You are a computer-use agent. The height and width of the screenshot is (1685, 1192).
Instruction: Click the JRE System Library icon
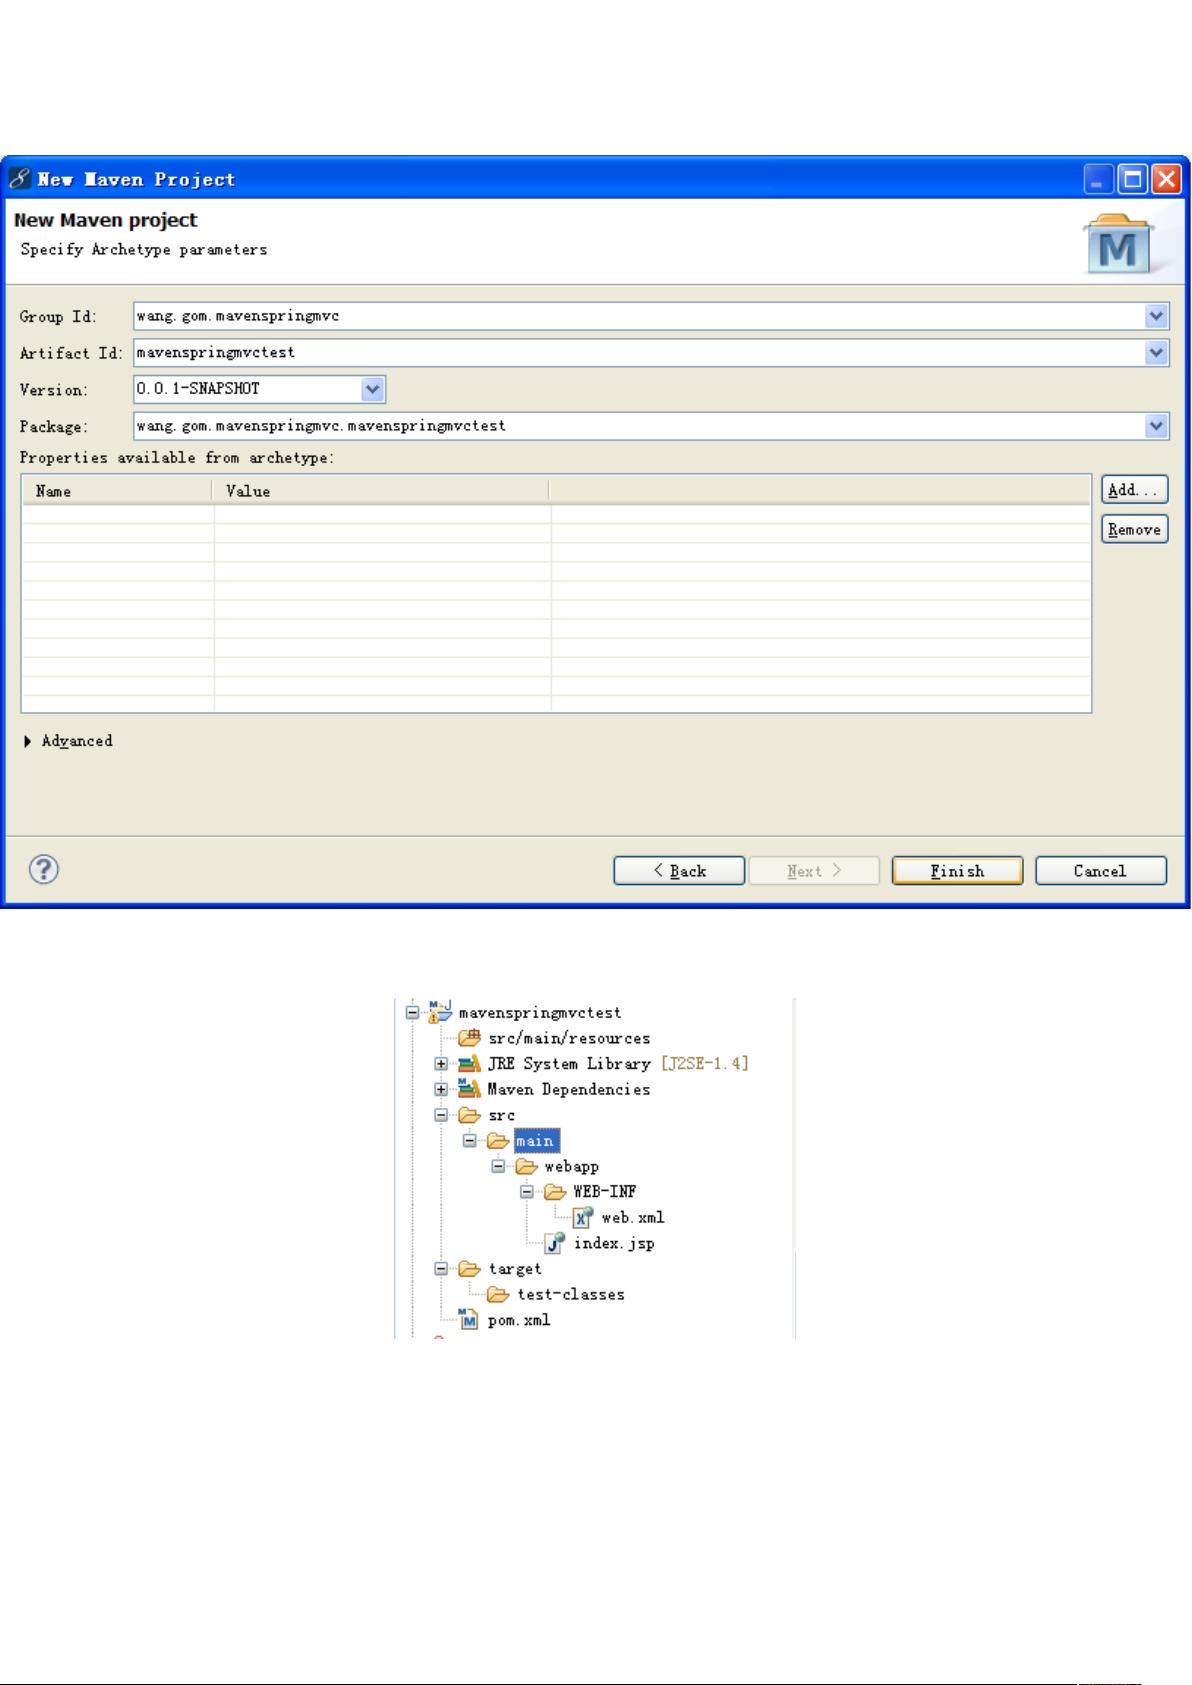469,1064
